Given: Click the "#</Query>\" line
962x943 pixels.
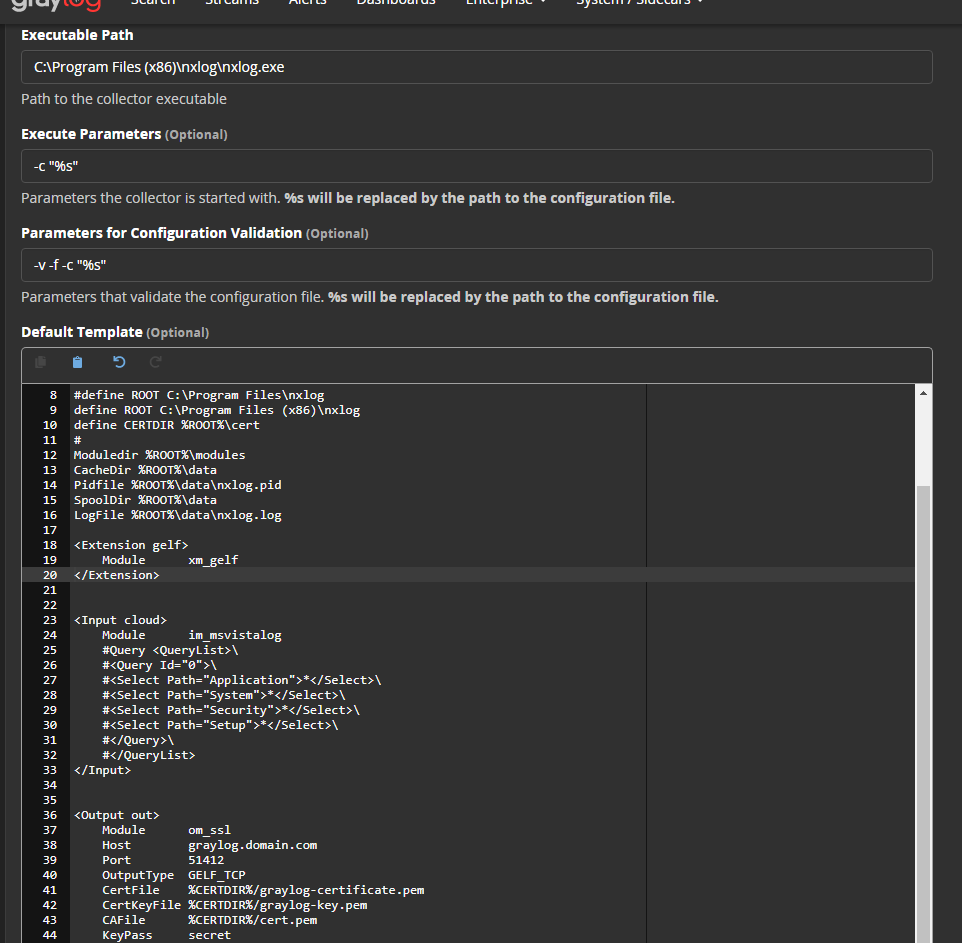Looking at the screenshot, I should pos(138,741).
